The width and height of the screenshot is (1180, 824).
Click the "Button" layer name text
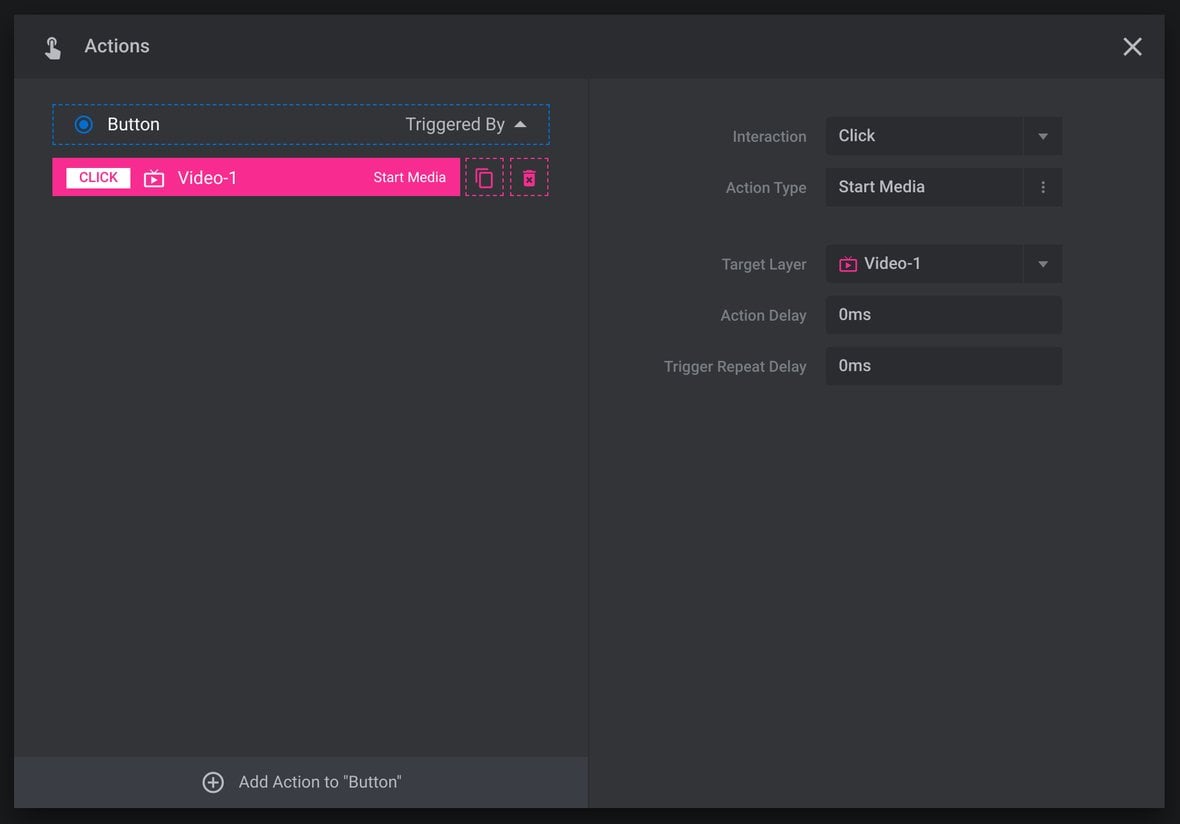pos(133,124)
